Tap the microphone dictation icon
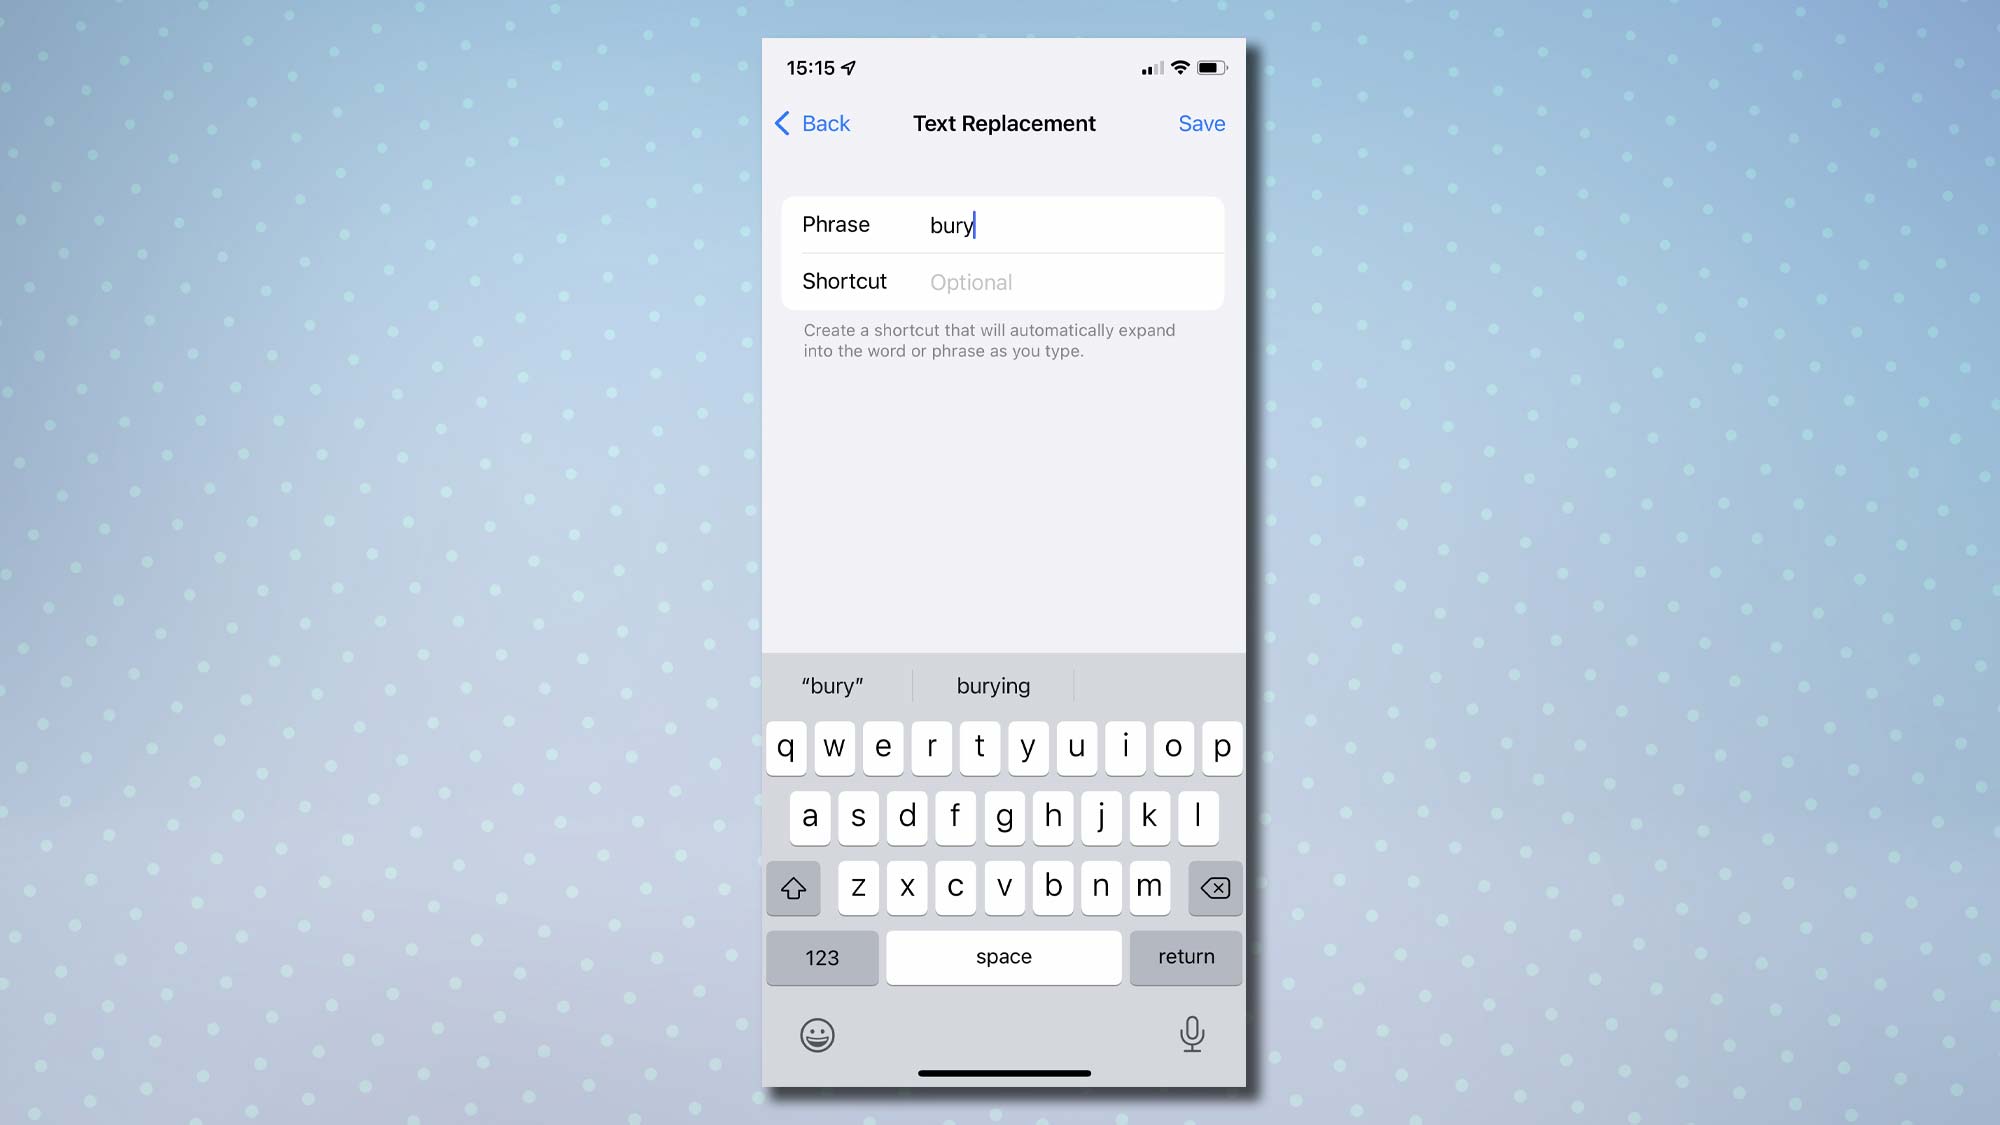Image resolution: width=2000 pixels, height=1125 pixels. pyautogui.click(x=1192, y=1034)
